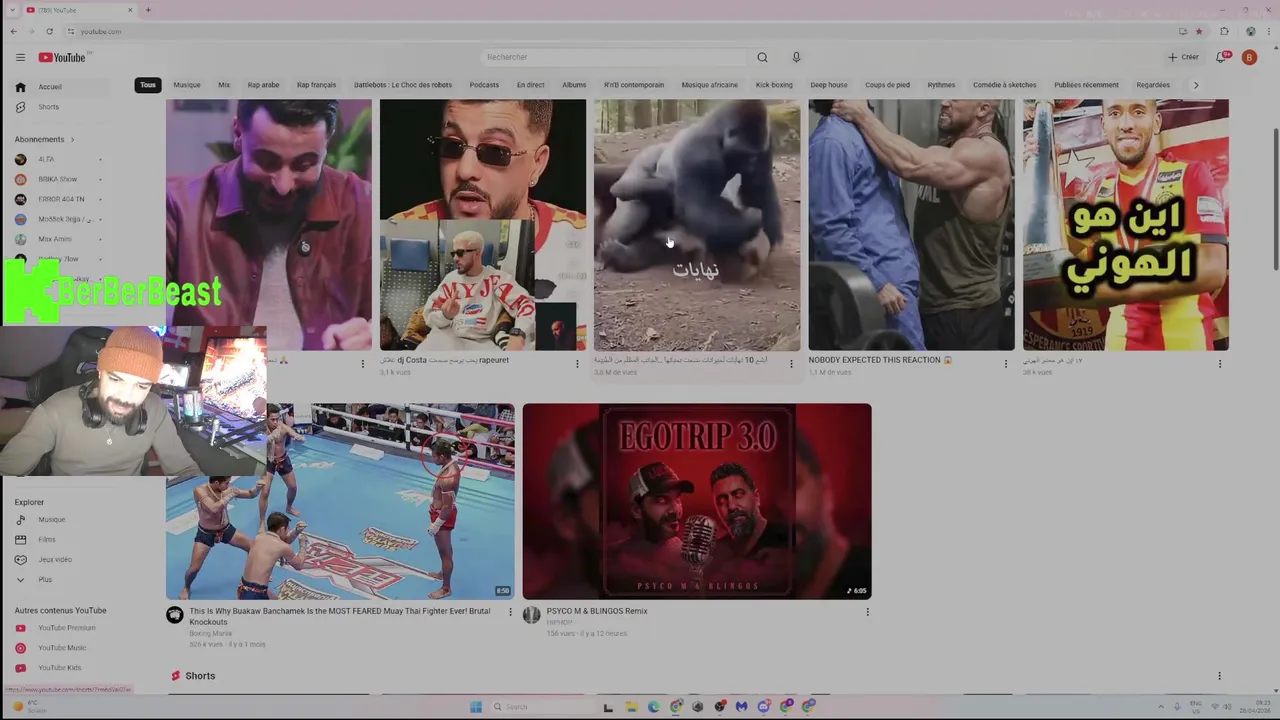This screenshot has height=720, width=1280.
Task: Open the Buakaw Banchamek Muay Thai thumbnail
Action: tap(340, 501)
